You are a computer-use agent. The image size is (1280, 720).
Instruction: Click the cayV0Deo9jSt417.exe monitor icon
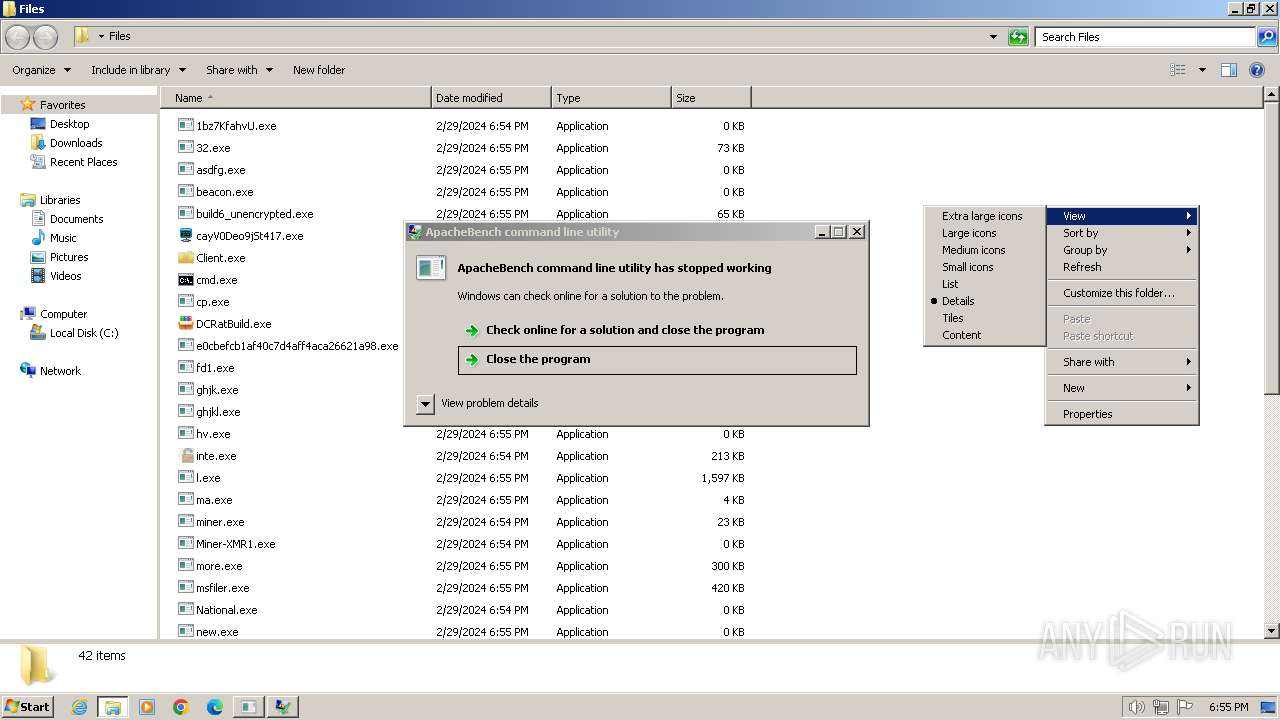click(x=186, y=236)
